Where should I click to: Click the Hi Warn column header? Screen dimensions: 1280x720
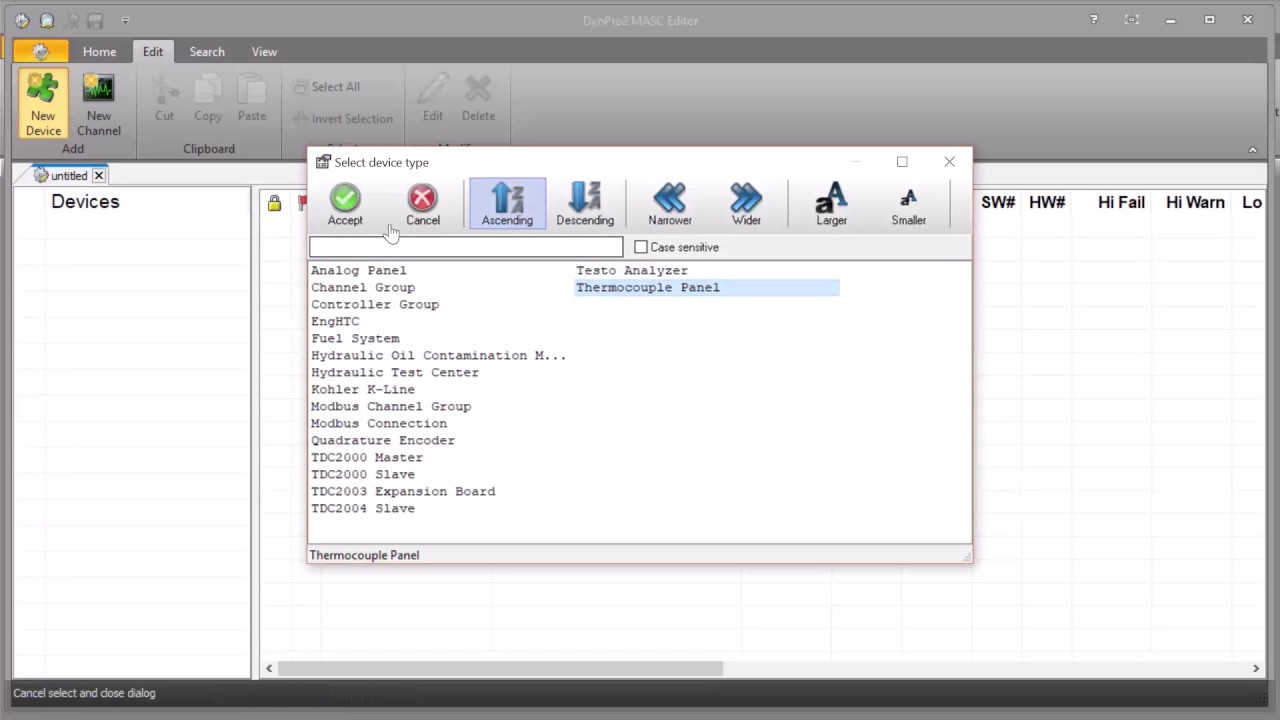[1195, 202]
